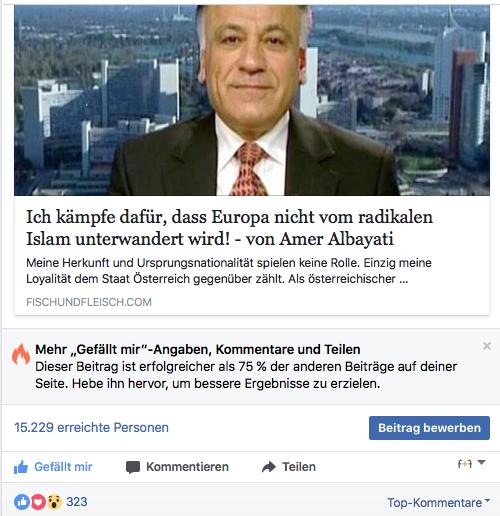Open the Top-Kommentare sorting dropdown
This screenshot has height=516, width=500.
click(x=438, y=502)
